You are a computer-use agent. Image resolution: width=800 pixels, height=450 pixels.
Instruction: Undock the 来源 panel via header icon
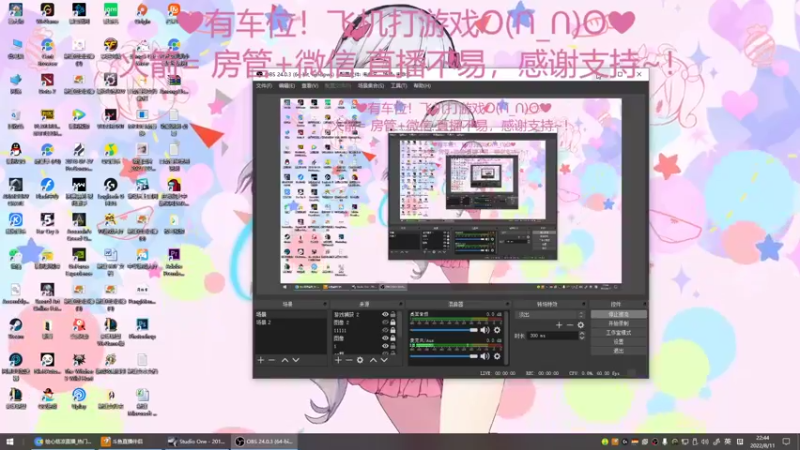[x=400, y=304]
